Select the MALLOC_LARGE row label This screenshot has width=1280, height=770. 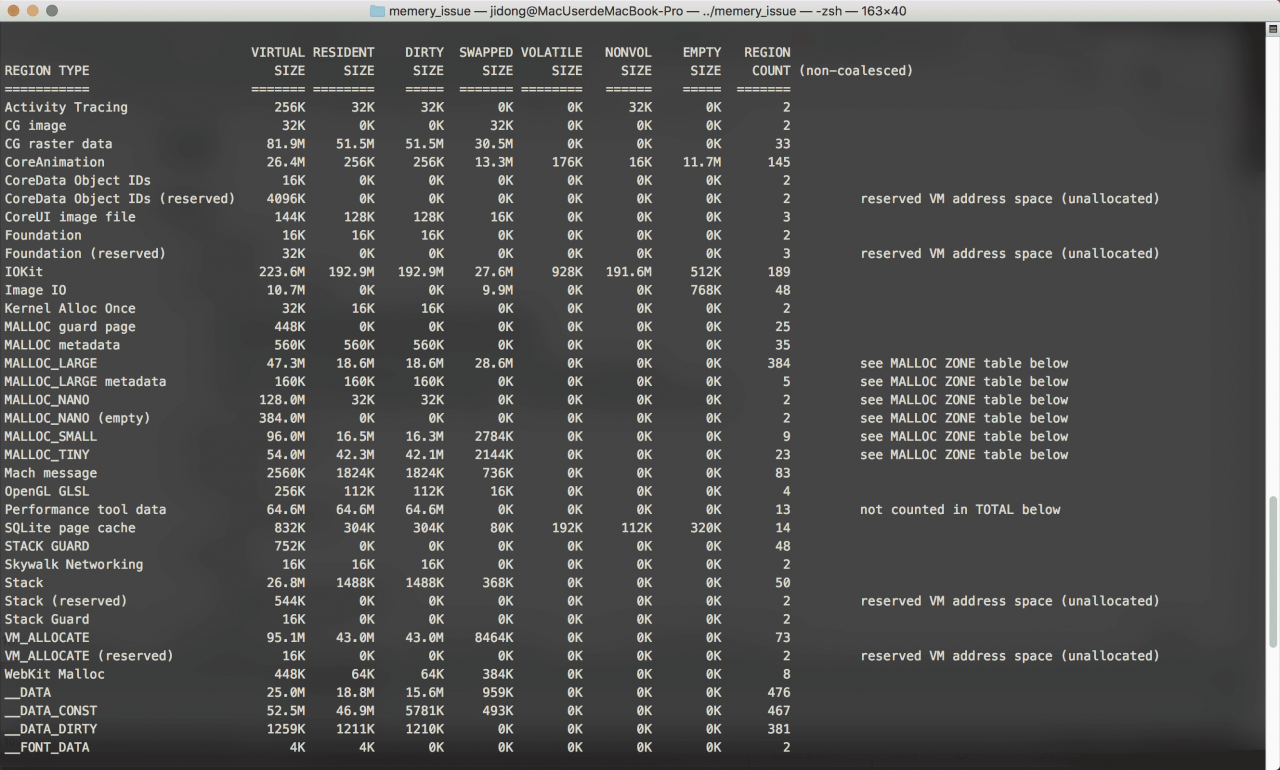click(x=51, y=363)
